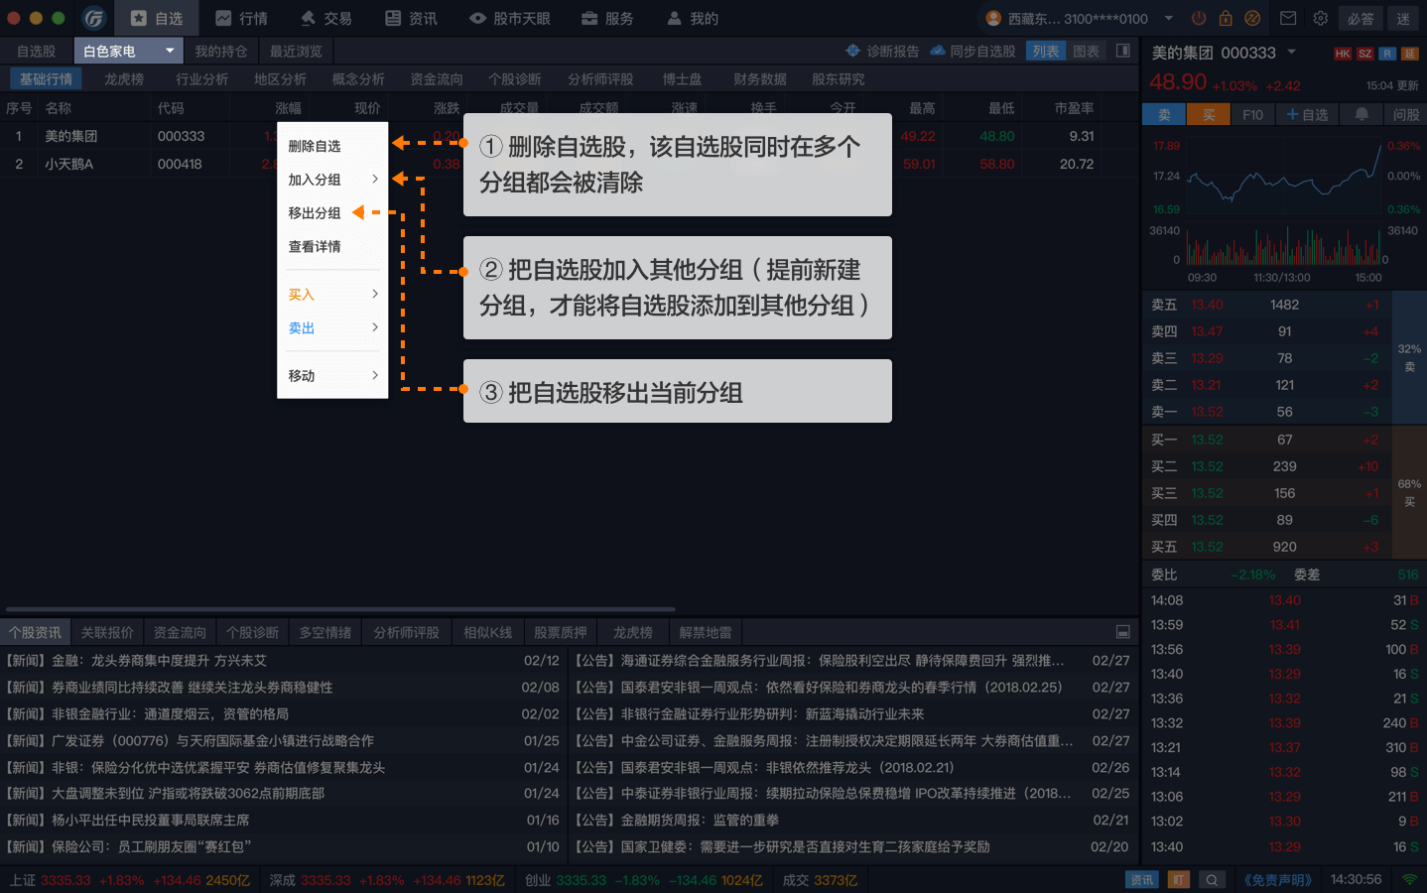Open the 股市天眼 main navigation tab
This screenshot has height=893, width=1427.
tap(510, 18)
